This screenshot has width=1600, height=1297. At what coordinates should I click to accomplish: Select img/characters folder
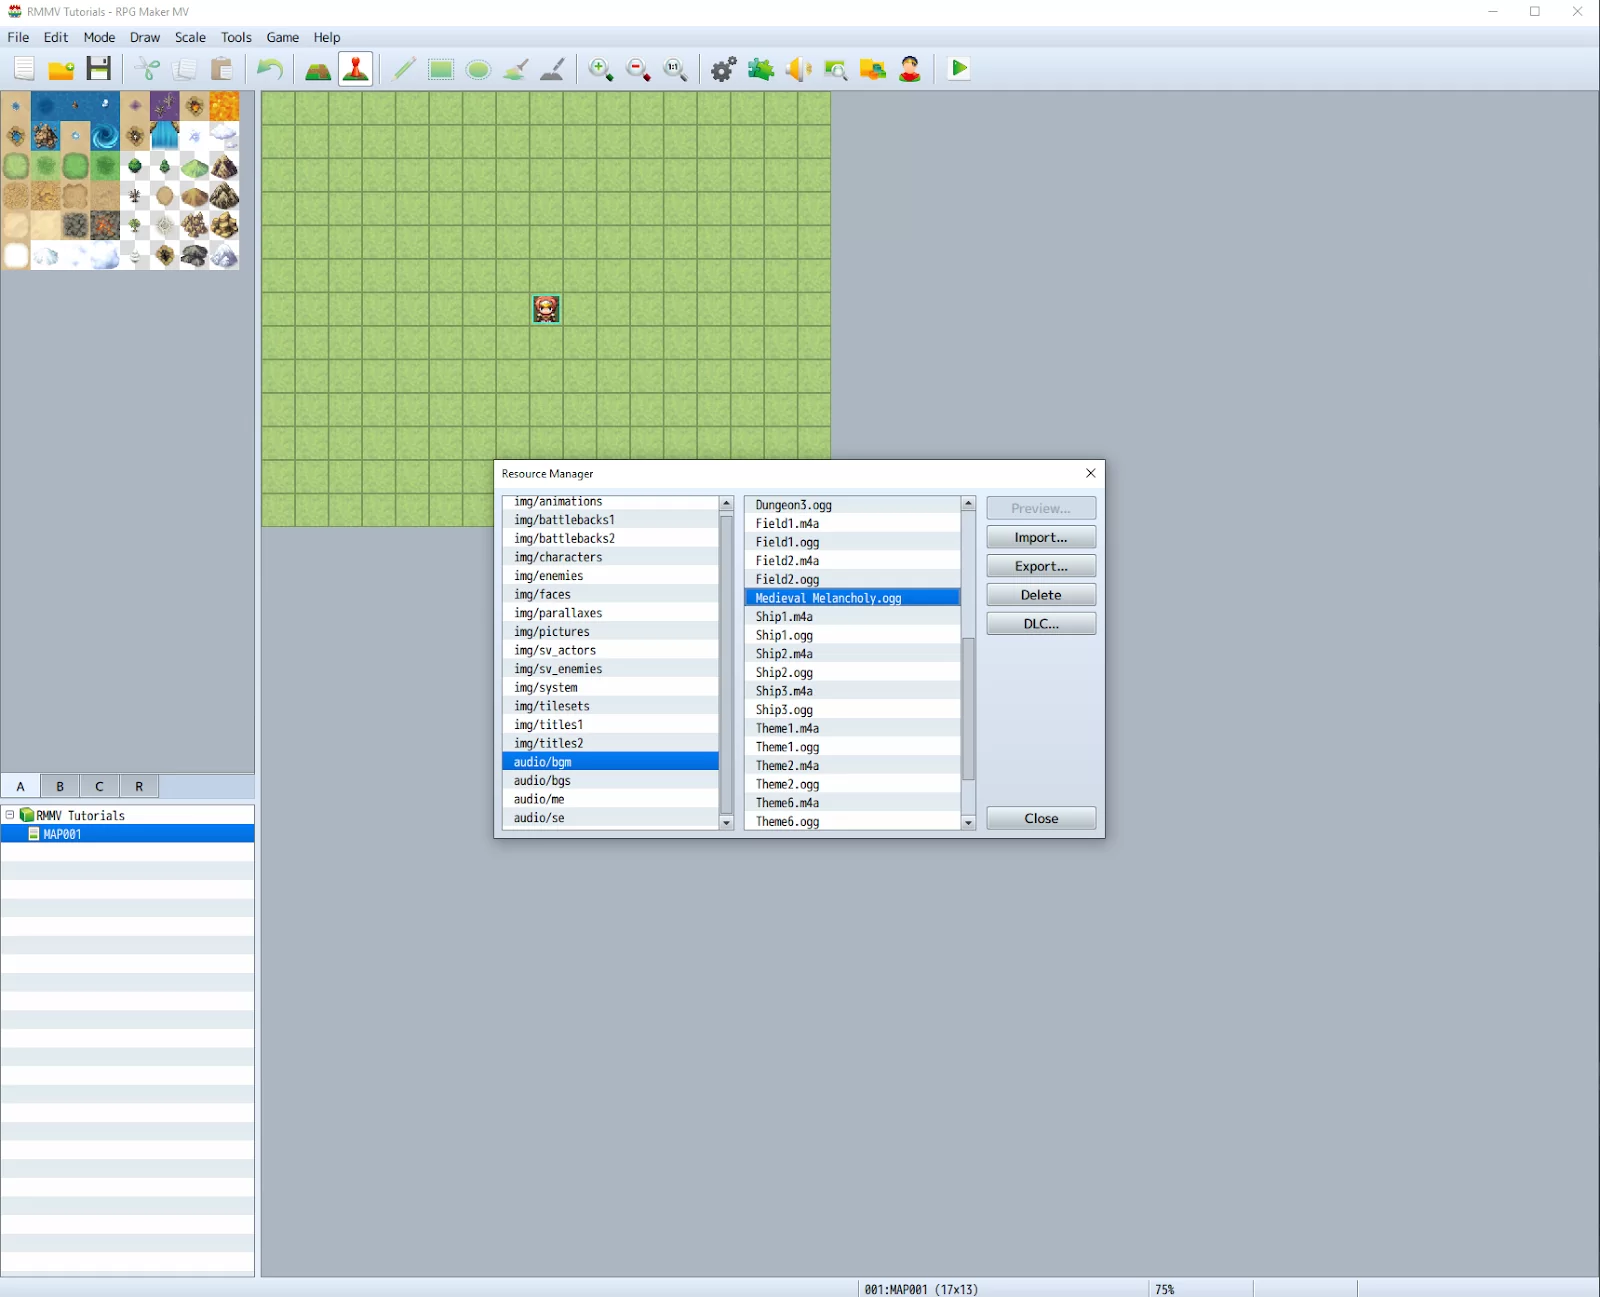610,557
